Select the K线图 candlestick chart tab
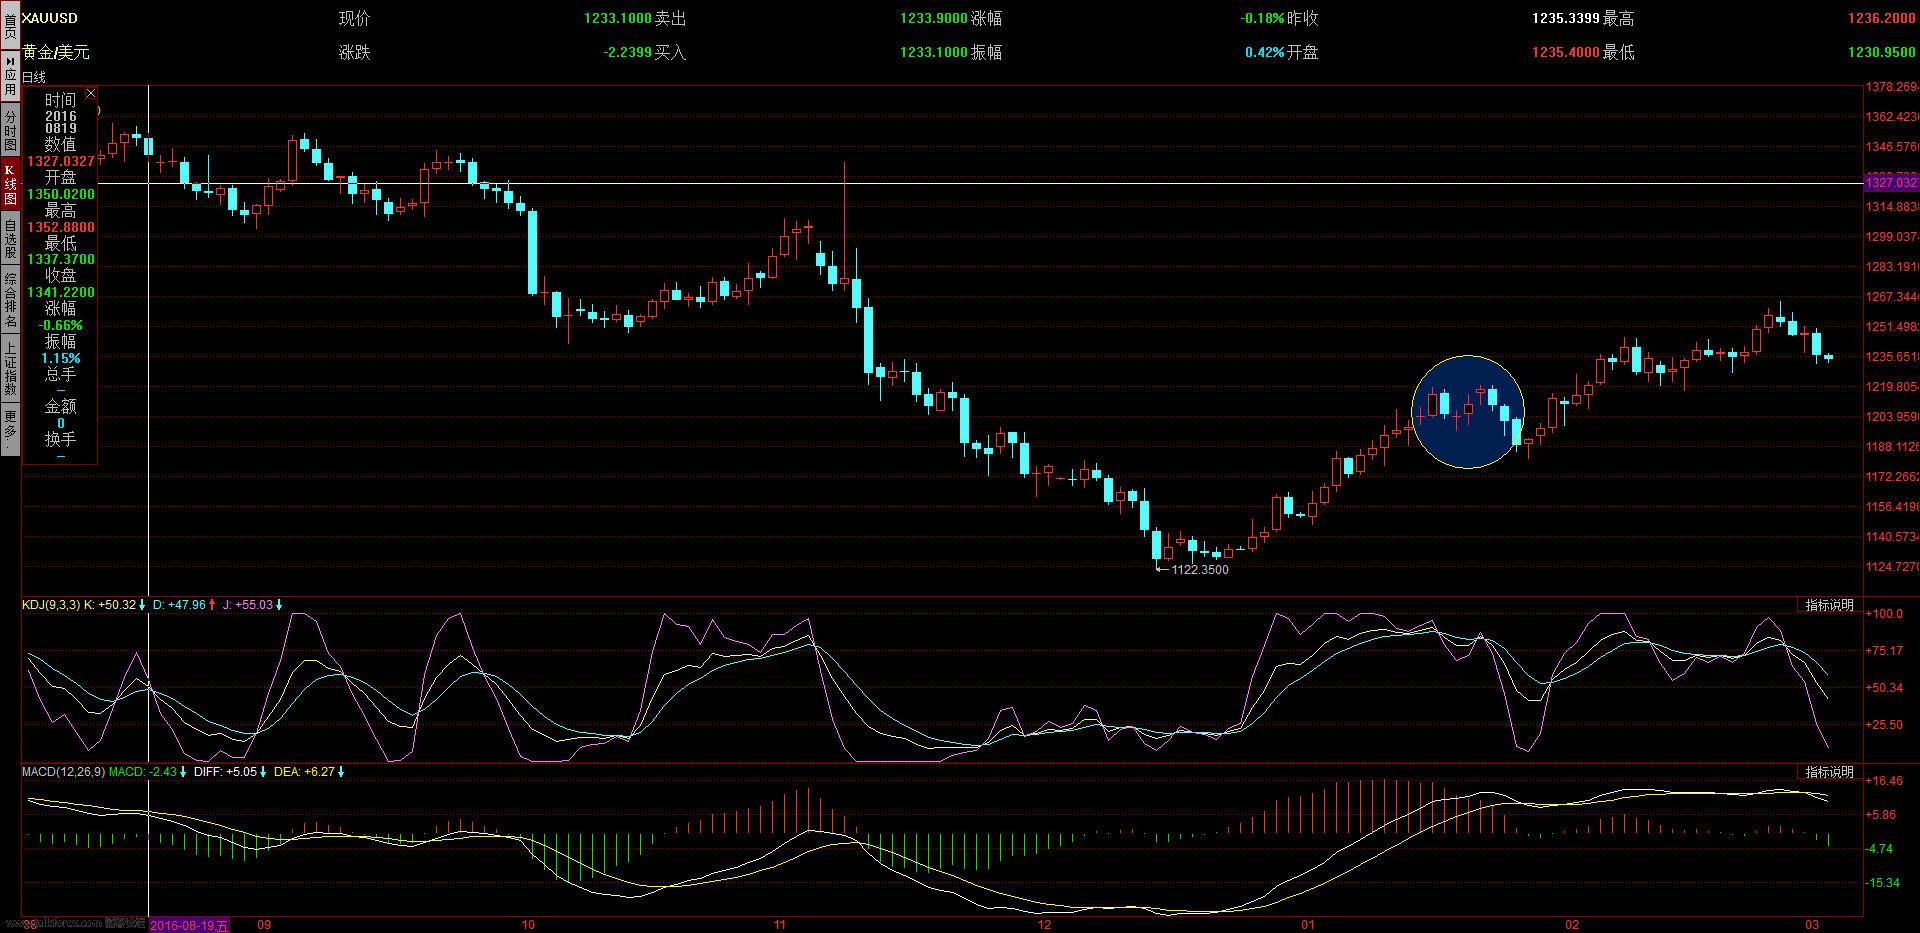 [x=10, y=184]
